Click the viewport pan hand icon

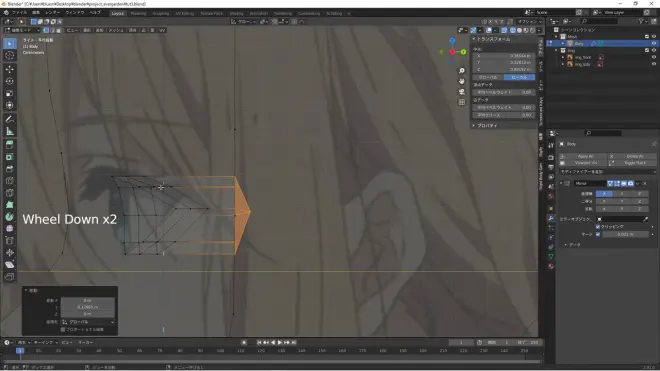[x=462, y=81]
